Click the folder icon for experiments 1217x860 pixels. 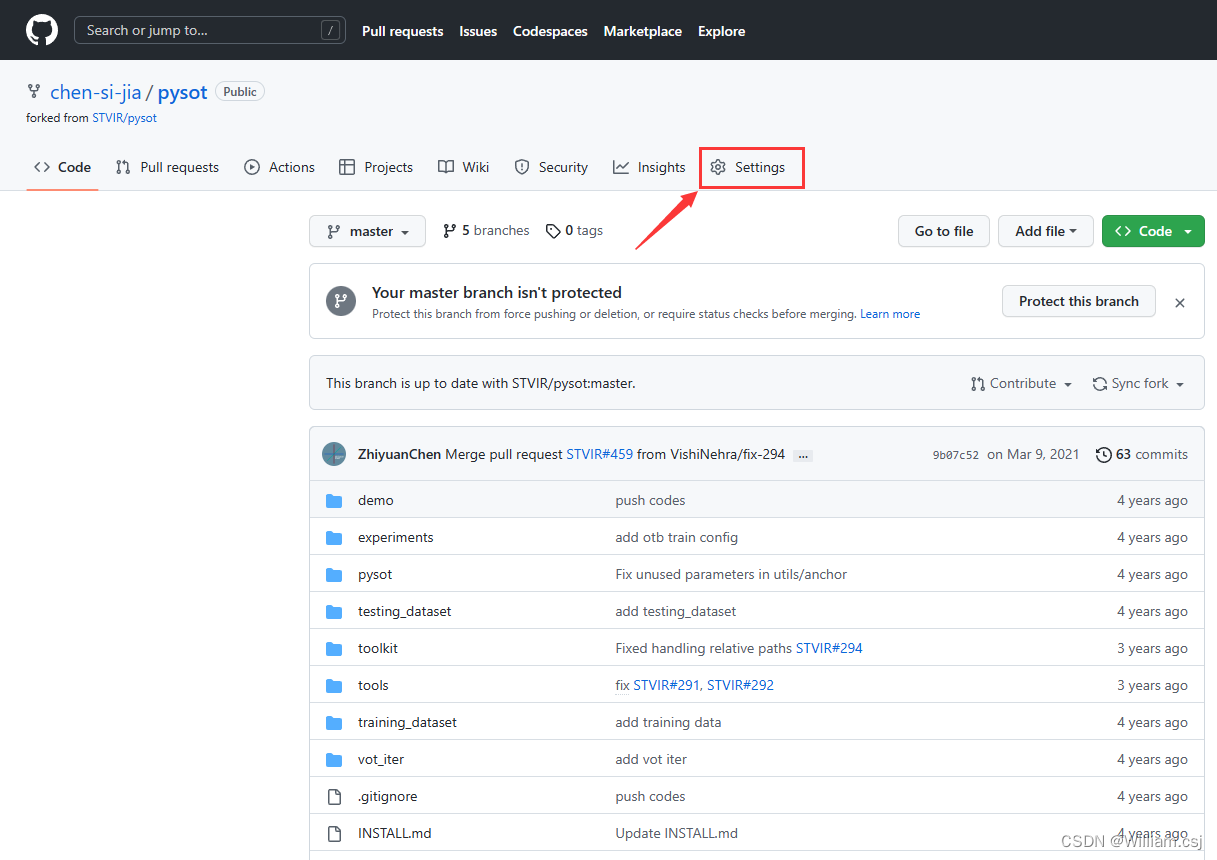click(x=334, y=537)
